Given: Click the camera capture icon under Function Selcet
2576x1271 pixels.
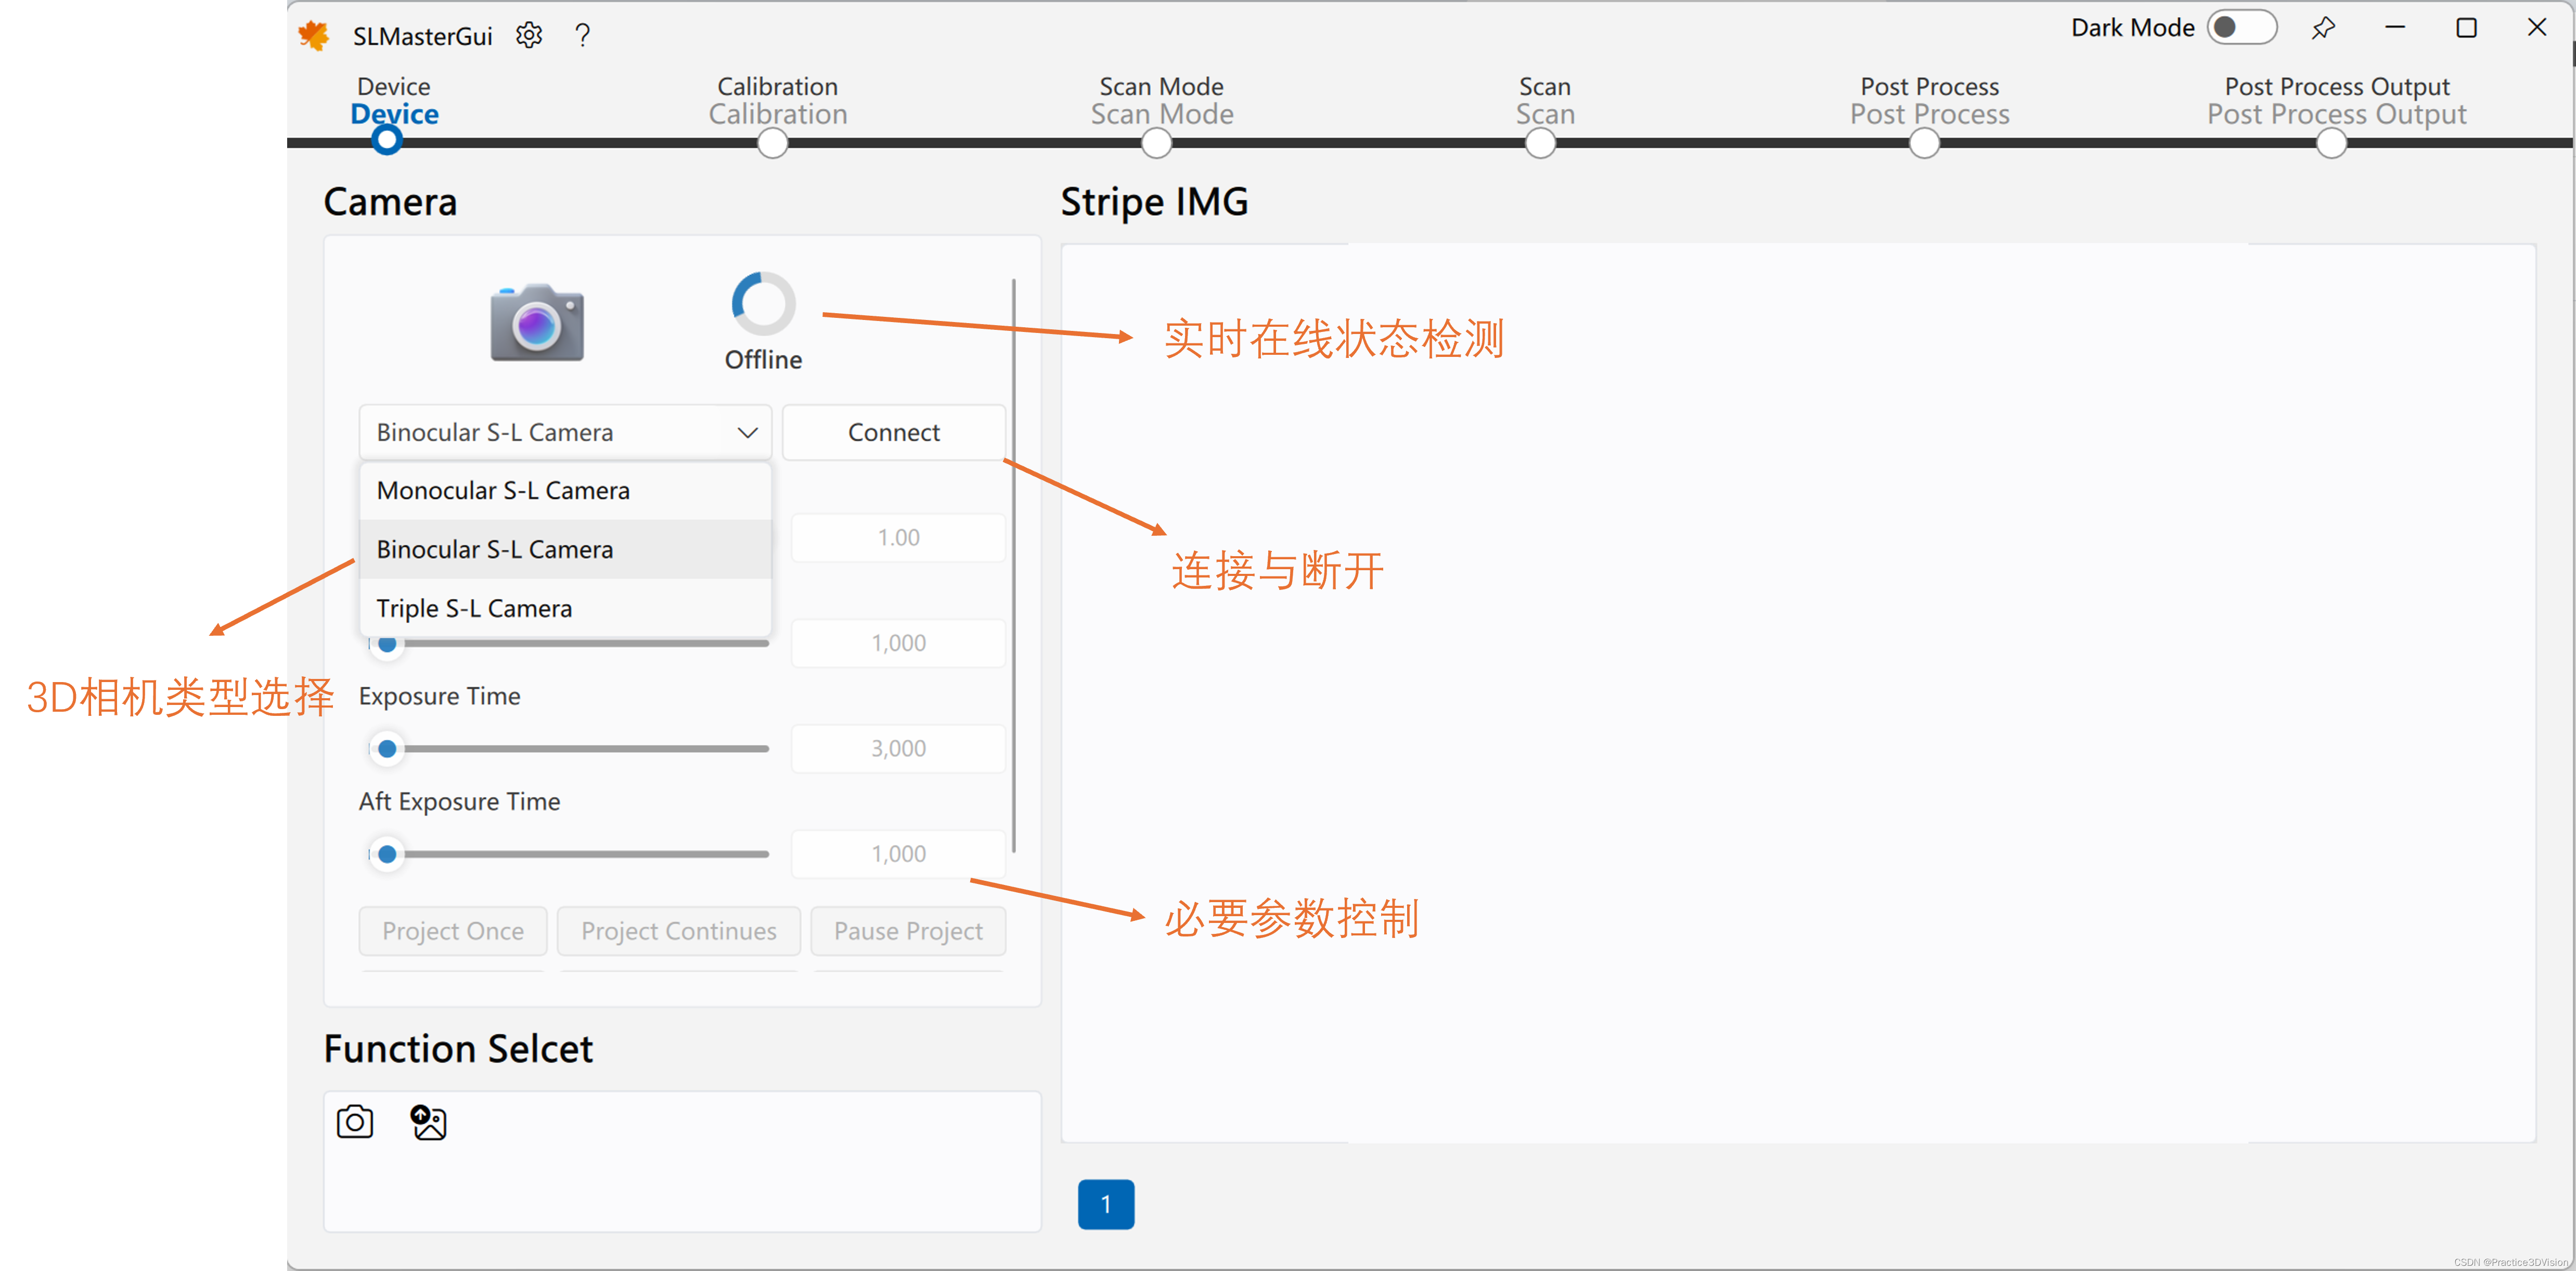Looking at the screenshot, I should (355, 1122).
